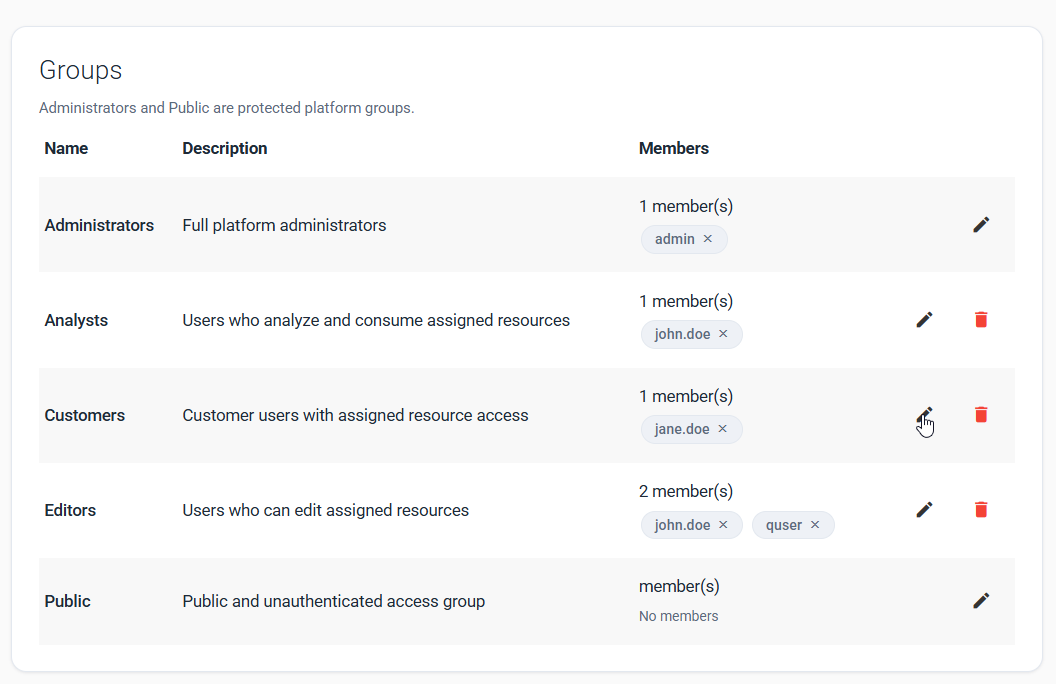
Task: Remove john.doe from Analysts group
Action: [x=723, y=334]
